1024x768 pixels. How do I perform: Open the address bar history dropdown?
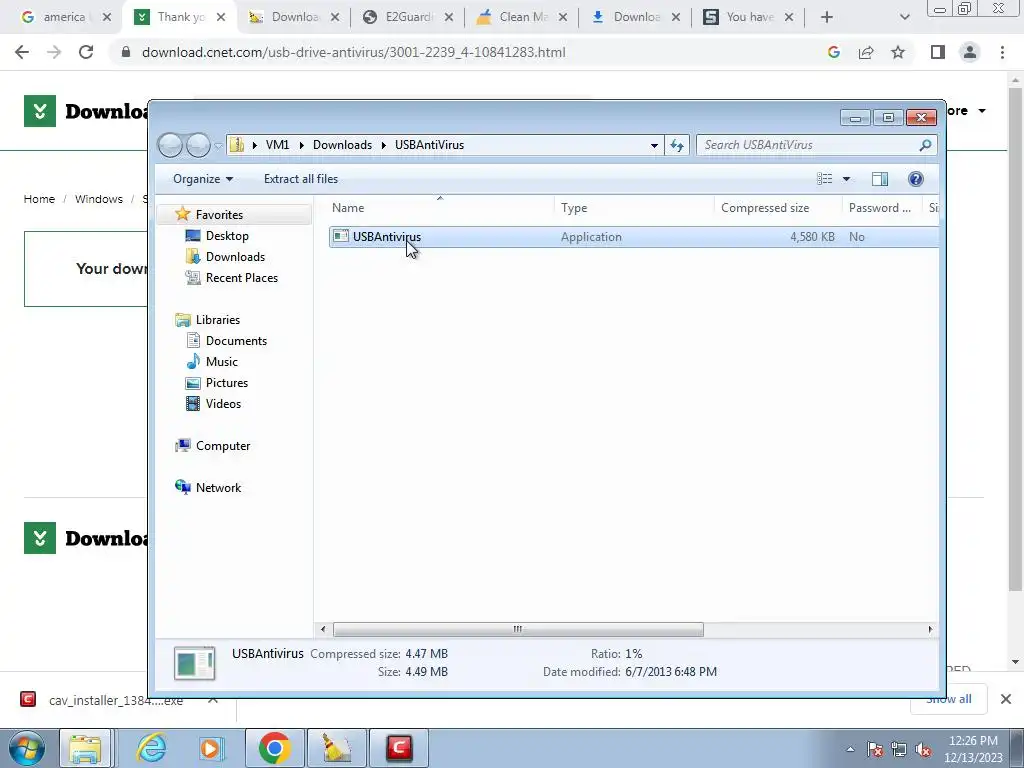(654, 146)
